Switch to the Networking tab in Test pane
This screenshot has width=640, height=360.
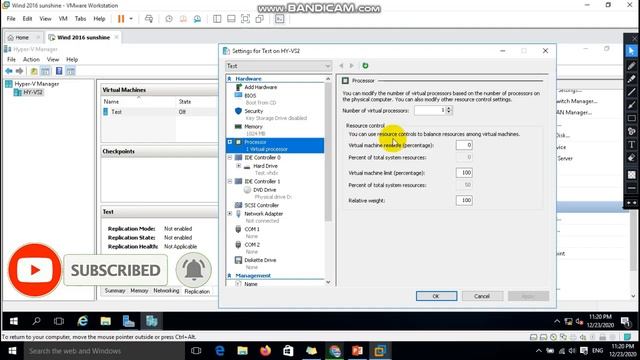[166, 291]
